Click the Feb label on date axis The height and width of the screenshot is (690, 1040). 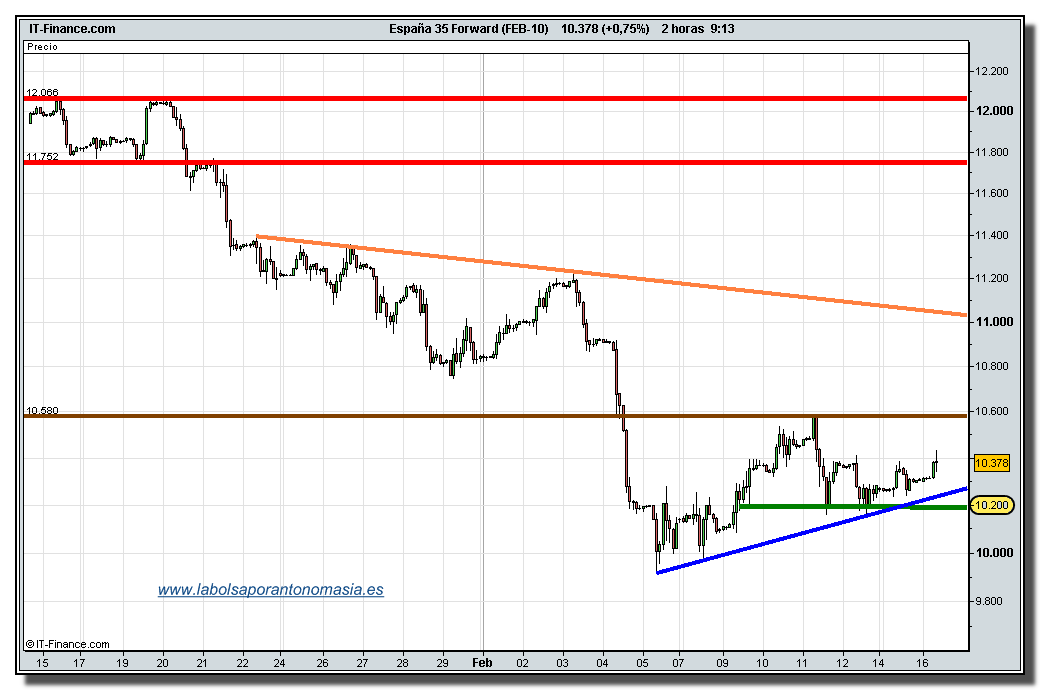tap(482, 662)
